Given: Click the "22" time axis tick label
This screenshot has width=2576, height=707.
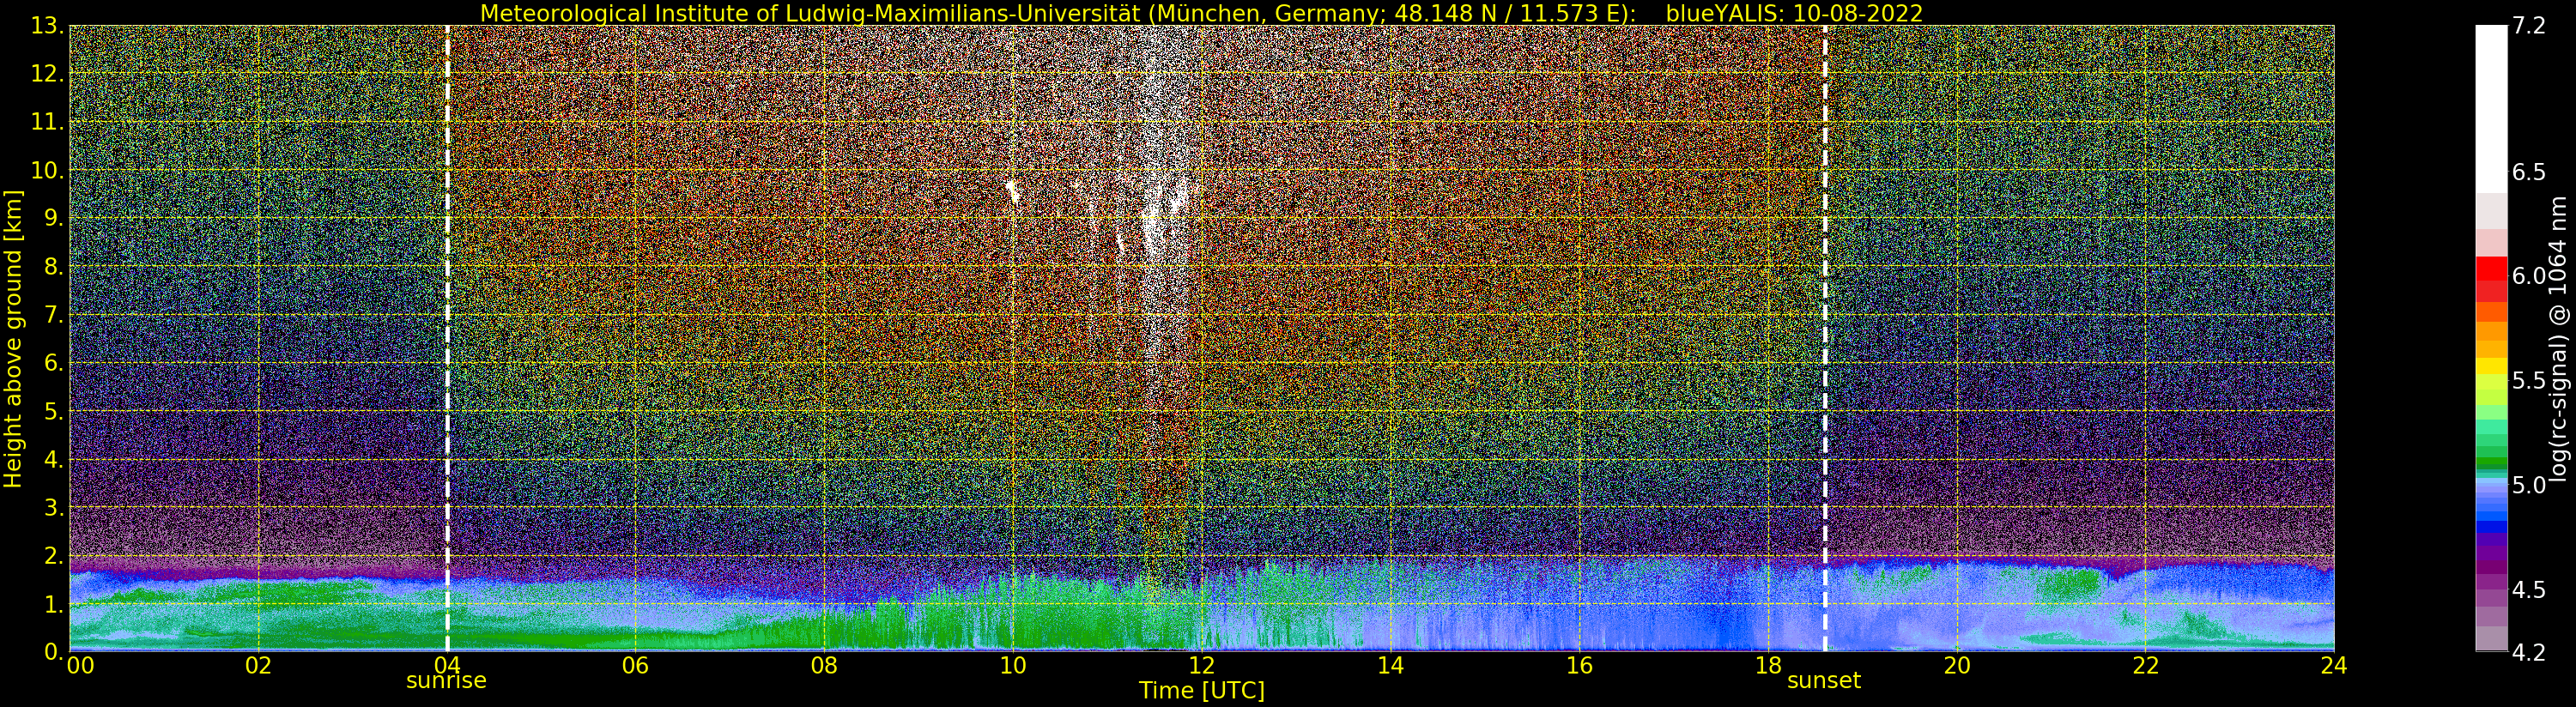Looking at the screenshot, I should click(2145, 666).
